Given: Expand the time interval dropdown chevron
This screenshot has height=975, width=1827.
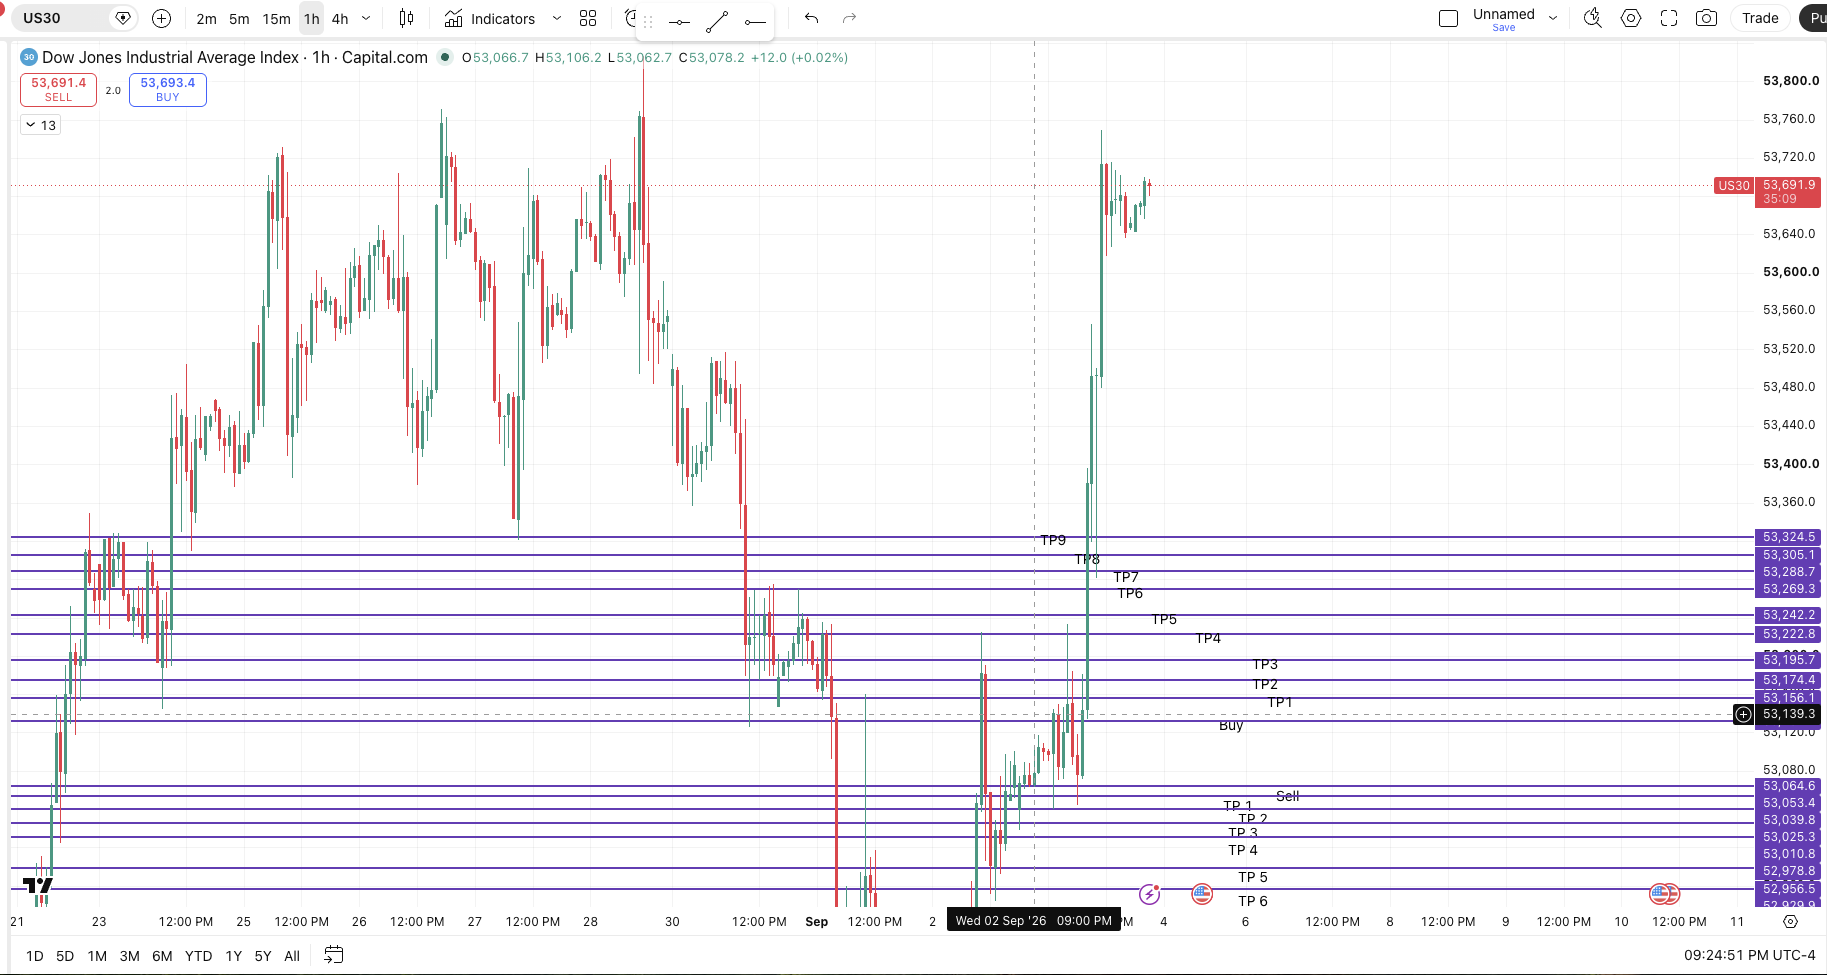Looking at the screenshot, I should tap(366, 19).
